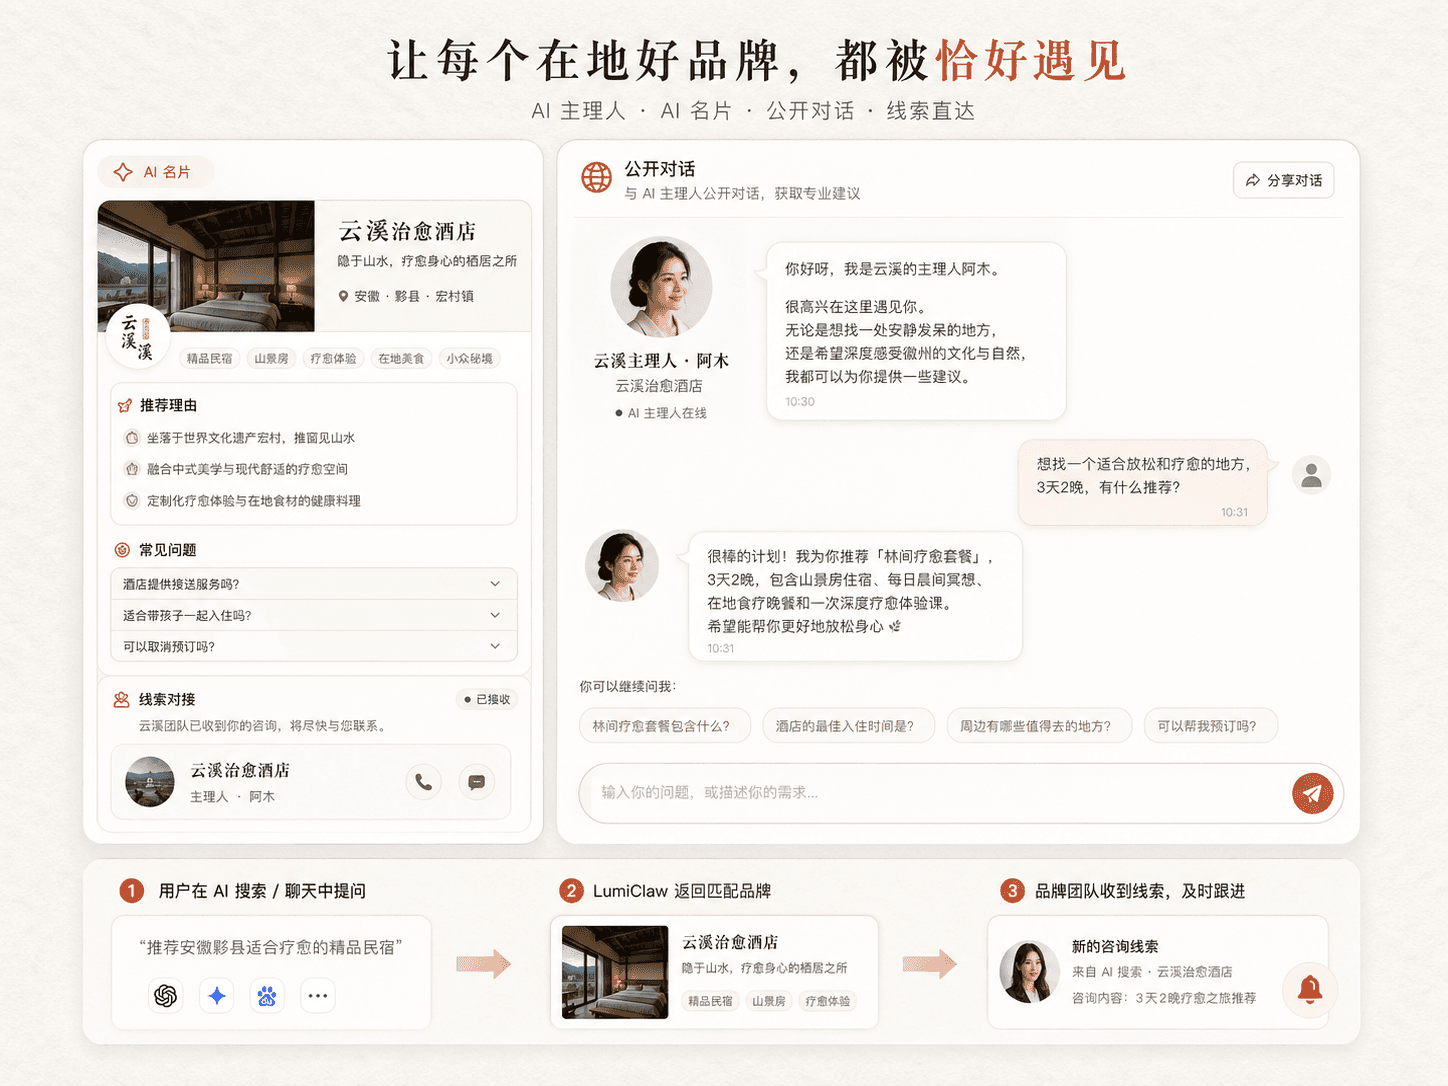Click 云溪治愈酒店 round avatar in contact card
Screen dimensions: 1448x1086
pyautogui.click(x=150, y=781)
